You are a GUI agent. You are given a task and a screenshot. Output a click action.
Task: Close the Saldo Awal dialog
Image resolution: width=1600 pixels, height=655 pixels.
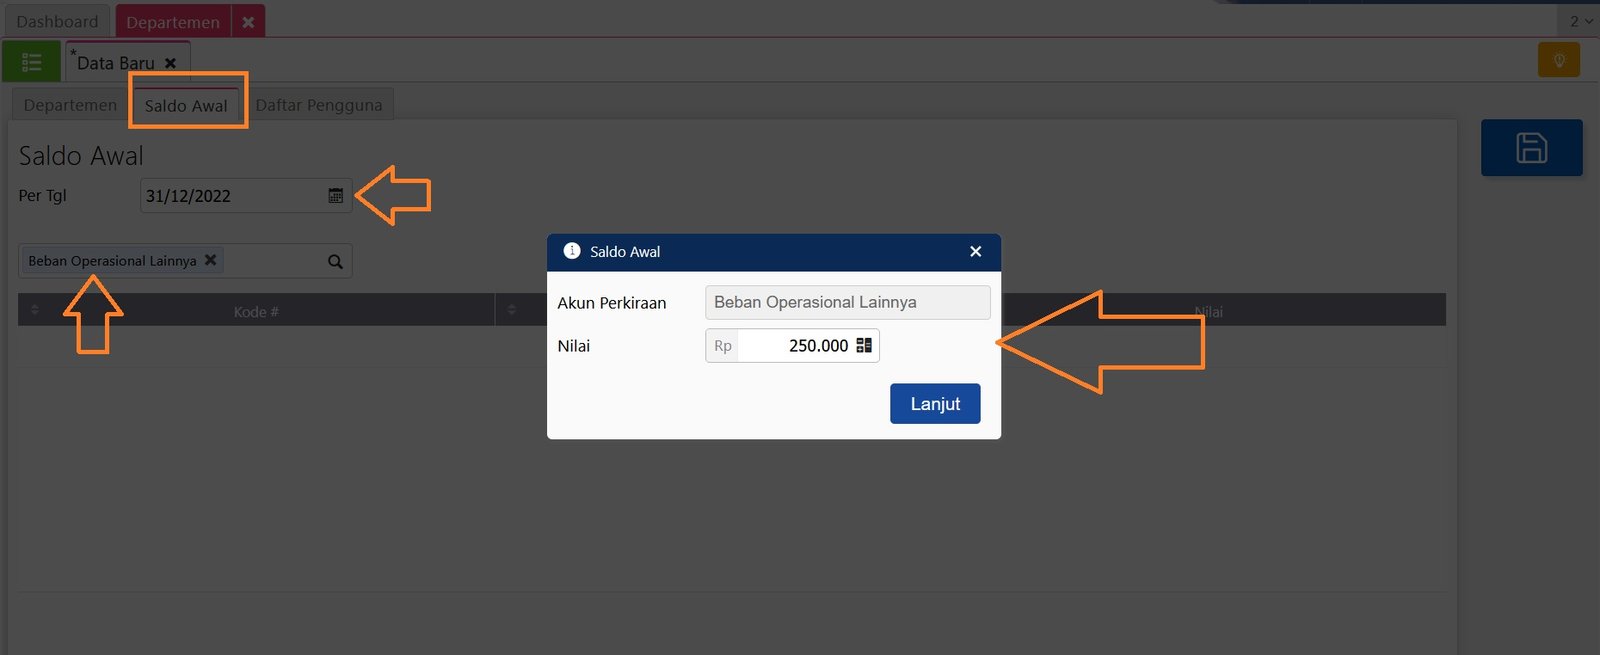975,252
